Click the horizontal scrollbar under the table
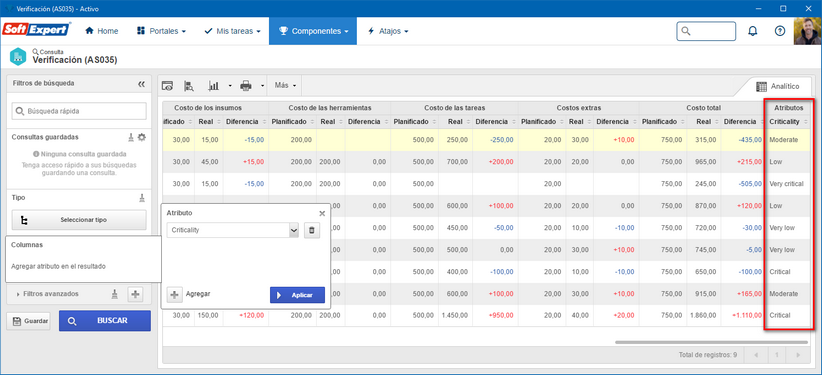 click(x=711, y=342)
